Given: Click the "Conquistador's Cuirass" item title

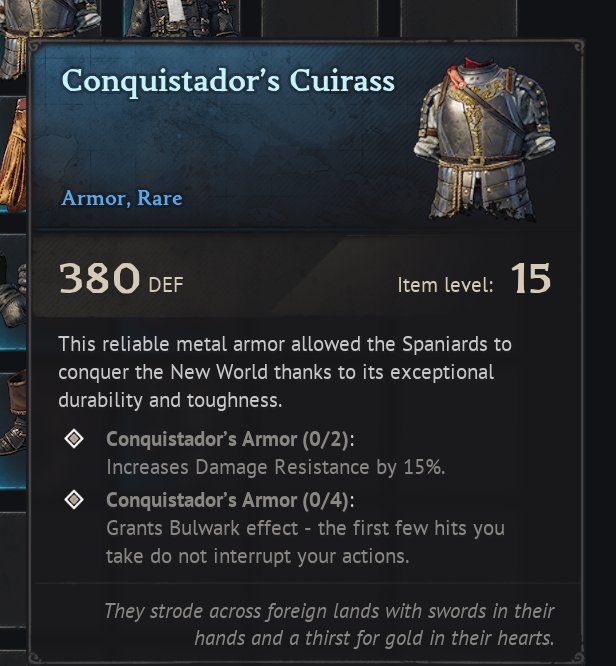Looking at the screenshot, I should pyautogui.click(x=228, y=81).
